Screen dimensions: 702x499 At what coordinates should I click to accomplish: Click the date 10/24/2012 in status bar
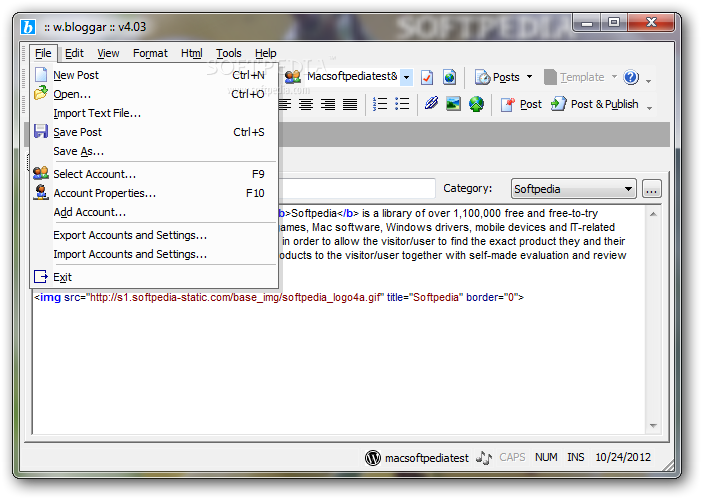[623, 457]
